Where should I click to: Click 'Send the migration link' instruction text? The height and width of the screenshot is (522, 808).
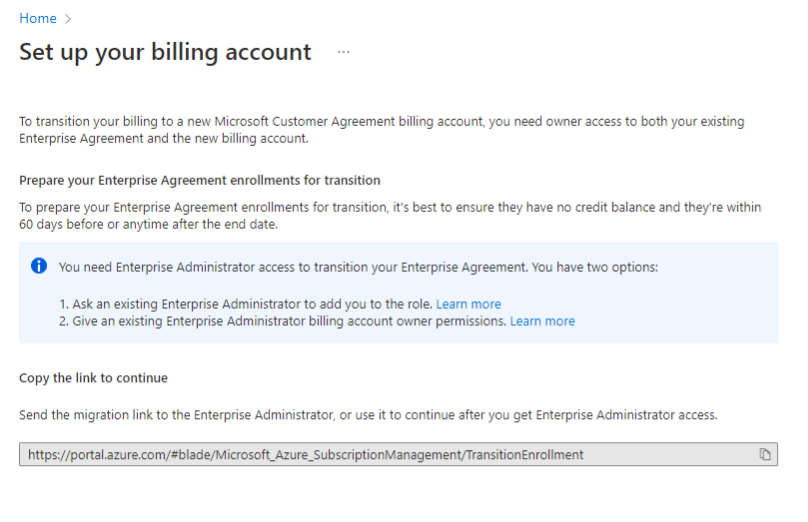click(x=368, y=415)
